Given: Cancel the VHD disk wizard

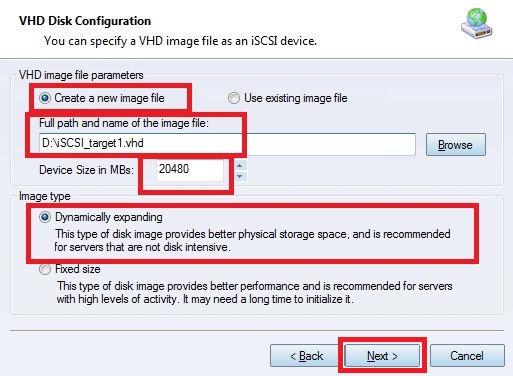Looking at the screenshot, I should (x=467, y=356).
